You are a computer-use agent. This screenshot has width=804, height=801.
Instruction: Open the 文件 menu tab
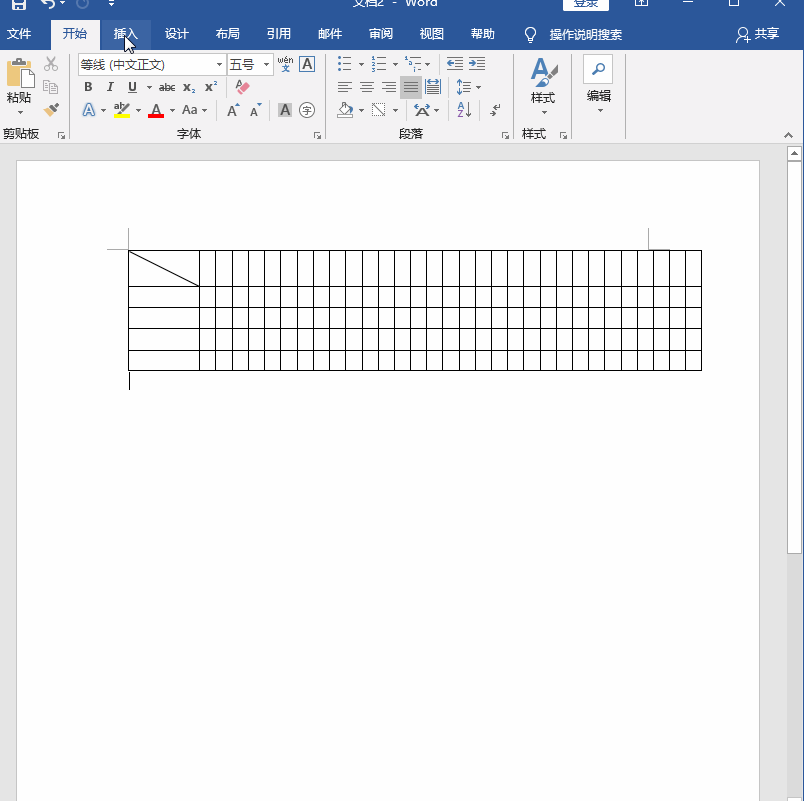[x=19, y=34]
